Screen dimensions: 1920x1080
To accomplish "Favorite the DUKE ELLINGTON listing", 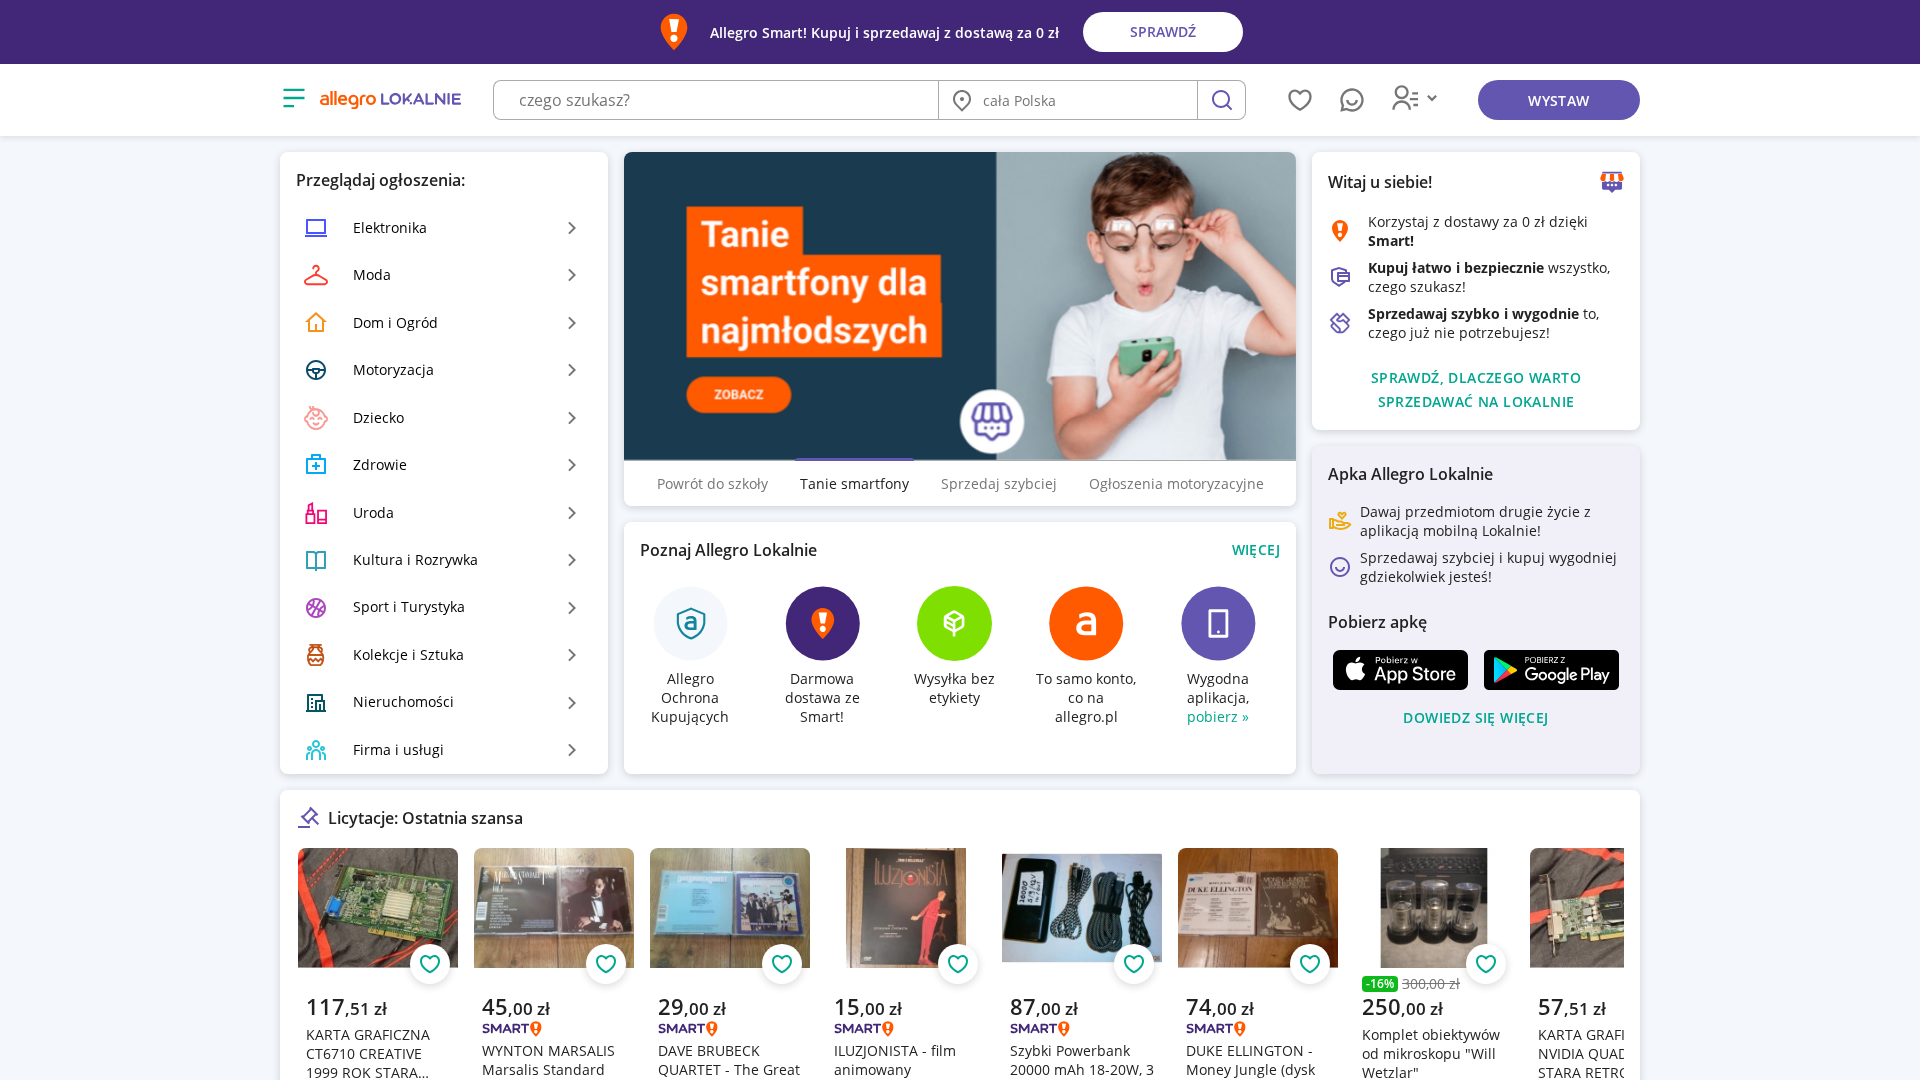I will tap(1310, 964).
